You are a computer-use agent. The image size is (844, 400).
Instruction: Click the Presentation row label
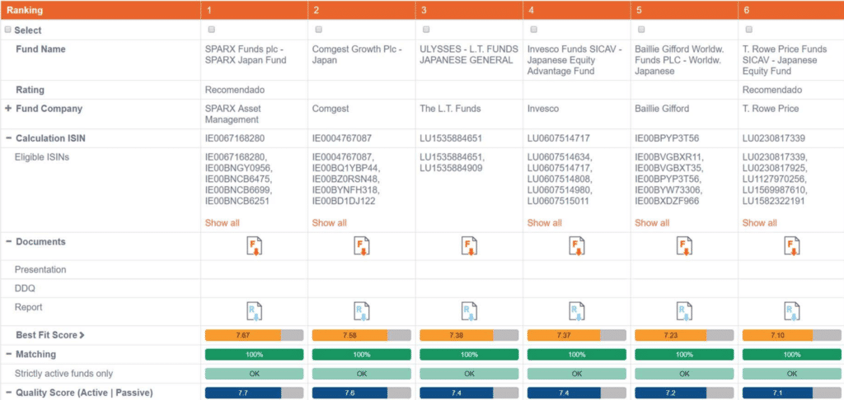coord(40,270)
